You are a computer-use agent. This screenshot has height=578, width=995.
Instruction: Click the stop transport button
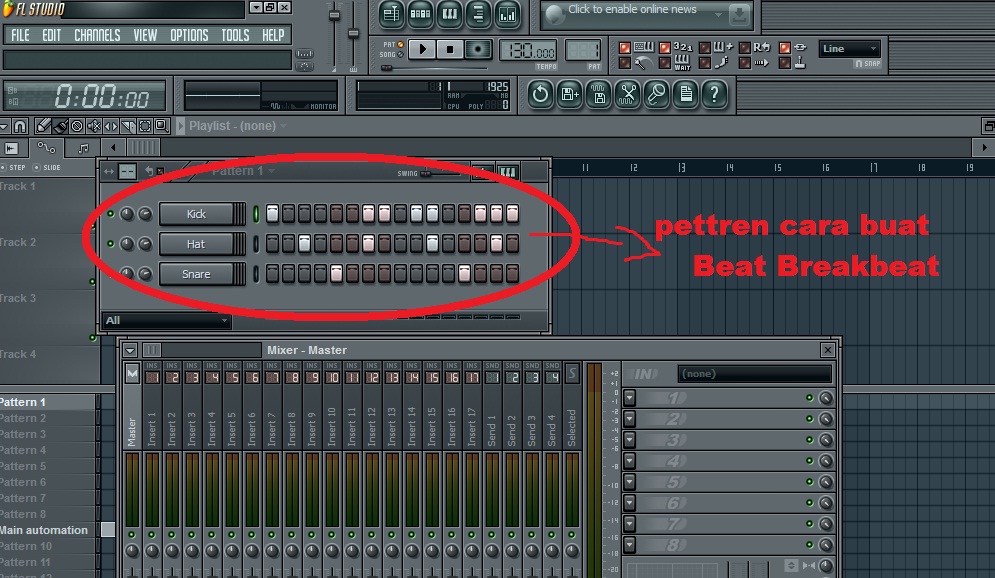(x=449, y=49)
